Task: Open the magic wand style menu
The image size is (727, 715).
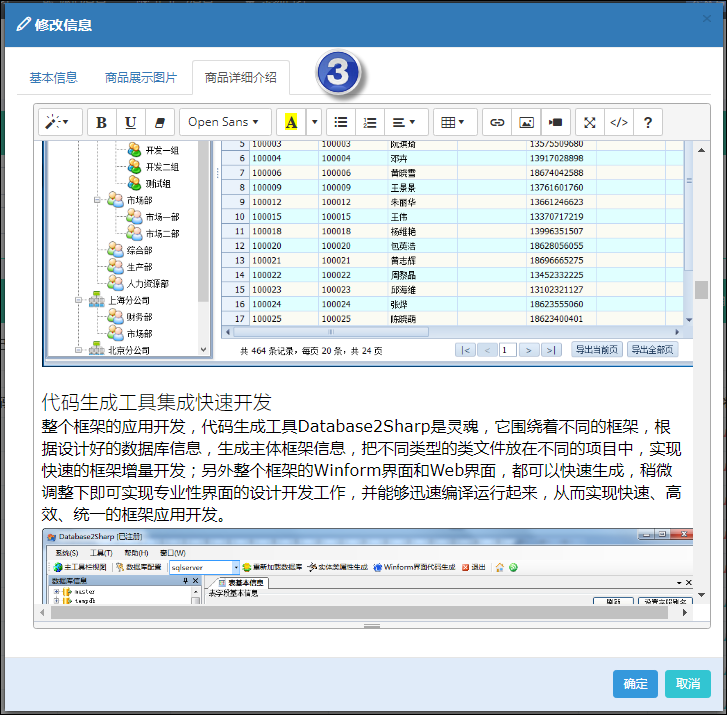Action: tap(60, 122)
